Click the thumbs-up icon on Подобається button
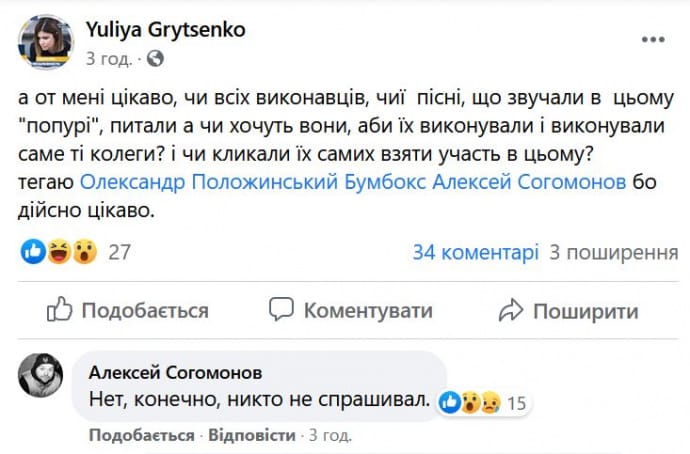This screenshot has height=454, width=690. coord(60,310)
